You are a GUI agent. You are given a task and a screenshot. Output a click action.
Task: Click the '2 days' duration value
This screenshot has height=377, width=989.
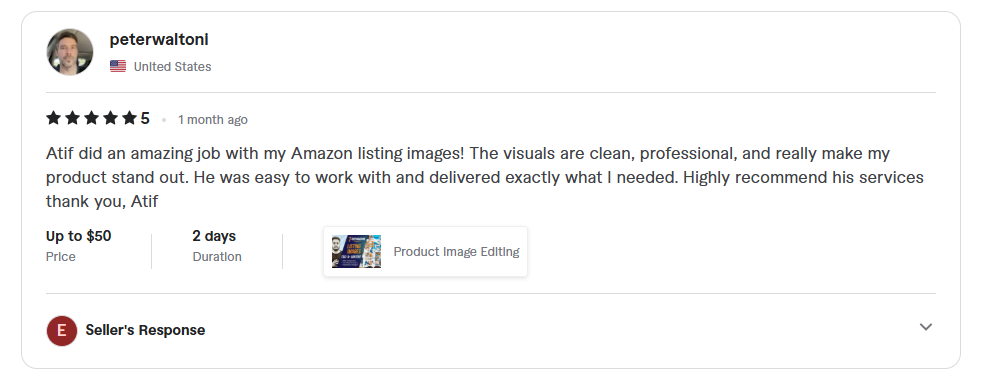pyautogui.click(x=214, y=236)
